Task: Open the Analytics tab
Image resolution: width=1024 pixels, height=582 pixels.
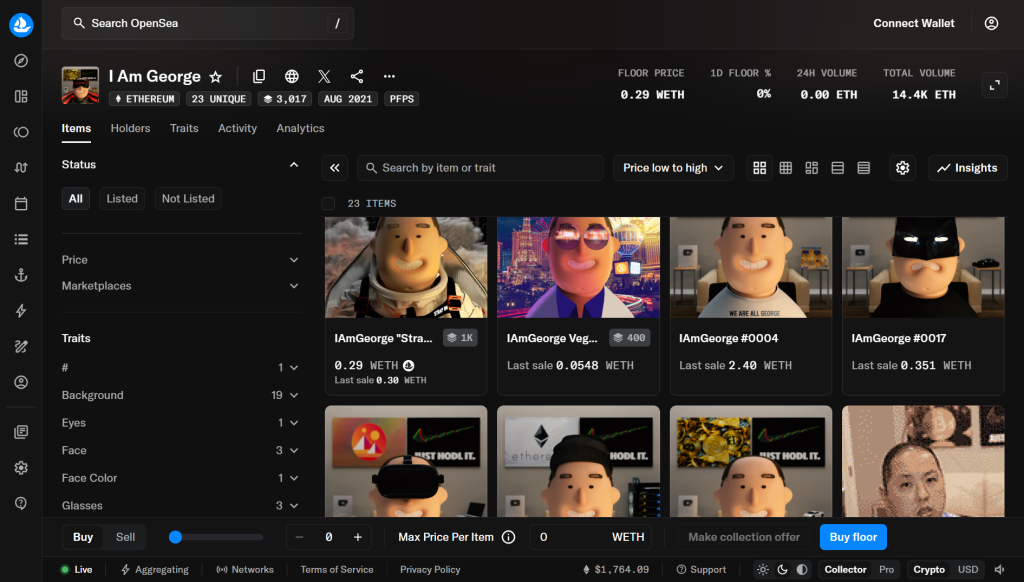Action: point(300,128)
